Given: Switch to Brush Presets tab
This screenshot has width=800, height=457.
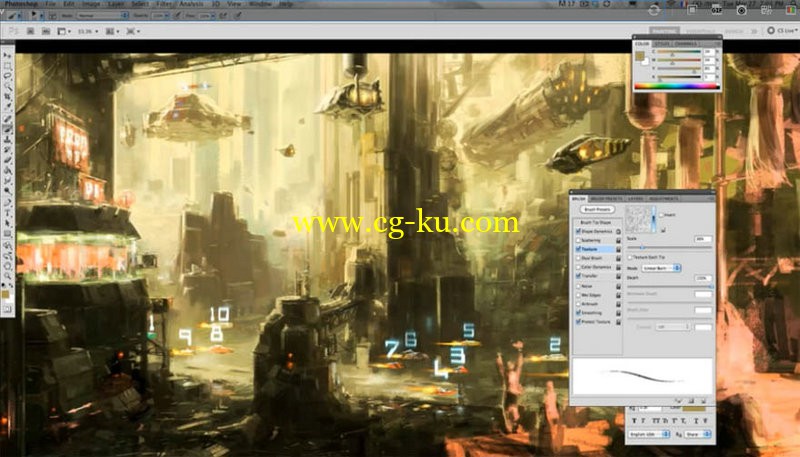Looking at the screenshot, I should [606, 198].
